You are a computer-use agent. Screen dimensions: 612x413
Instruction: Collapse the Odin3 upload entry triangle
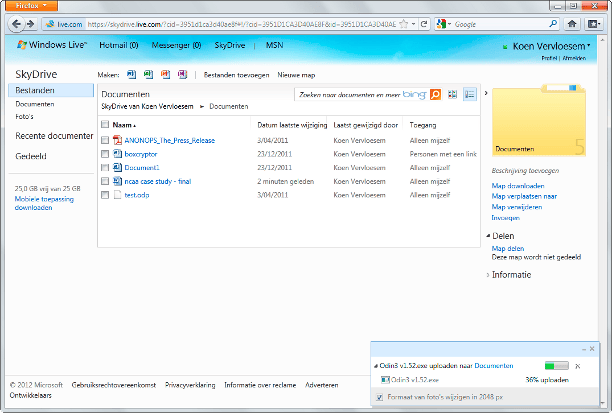point(376,366)
